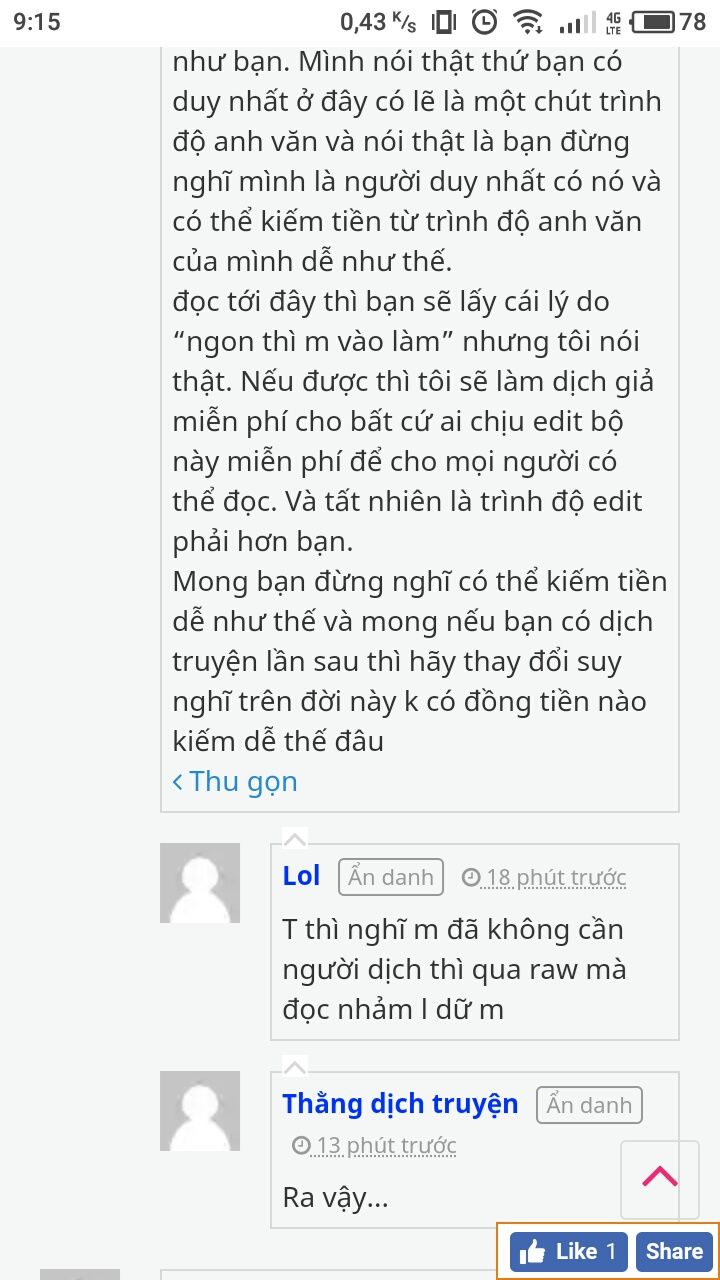Tap Ẩn danh badge beside Lol

coord(391,877)
